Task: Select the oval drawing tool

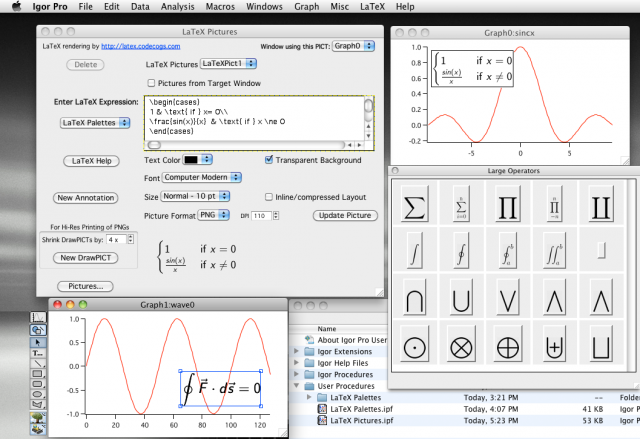Action: pyautogui.click(x=38, y=394)
